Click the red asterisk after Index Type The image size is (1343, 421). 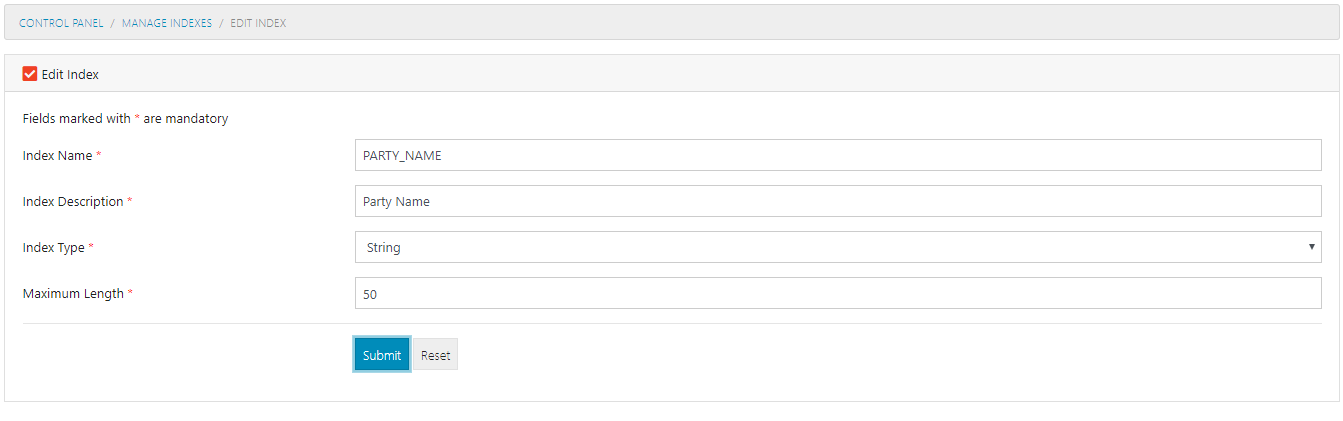92,248
